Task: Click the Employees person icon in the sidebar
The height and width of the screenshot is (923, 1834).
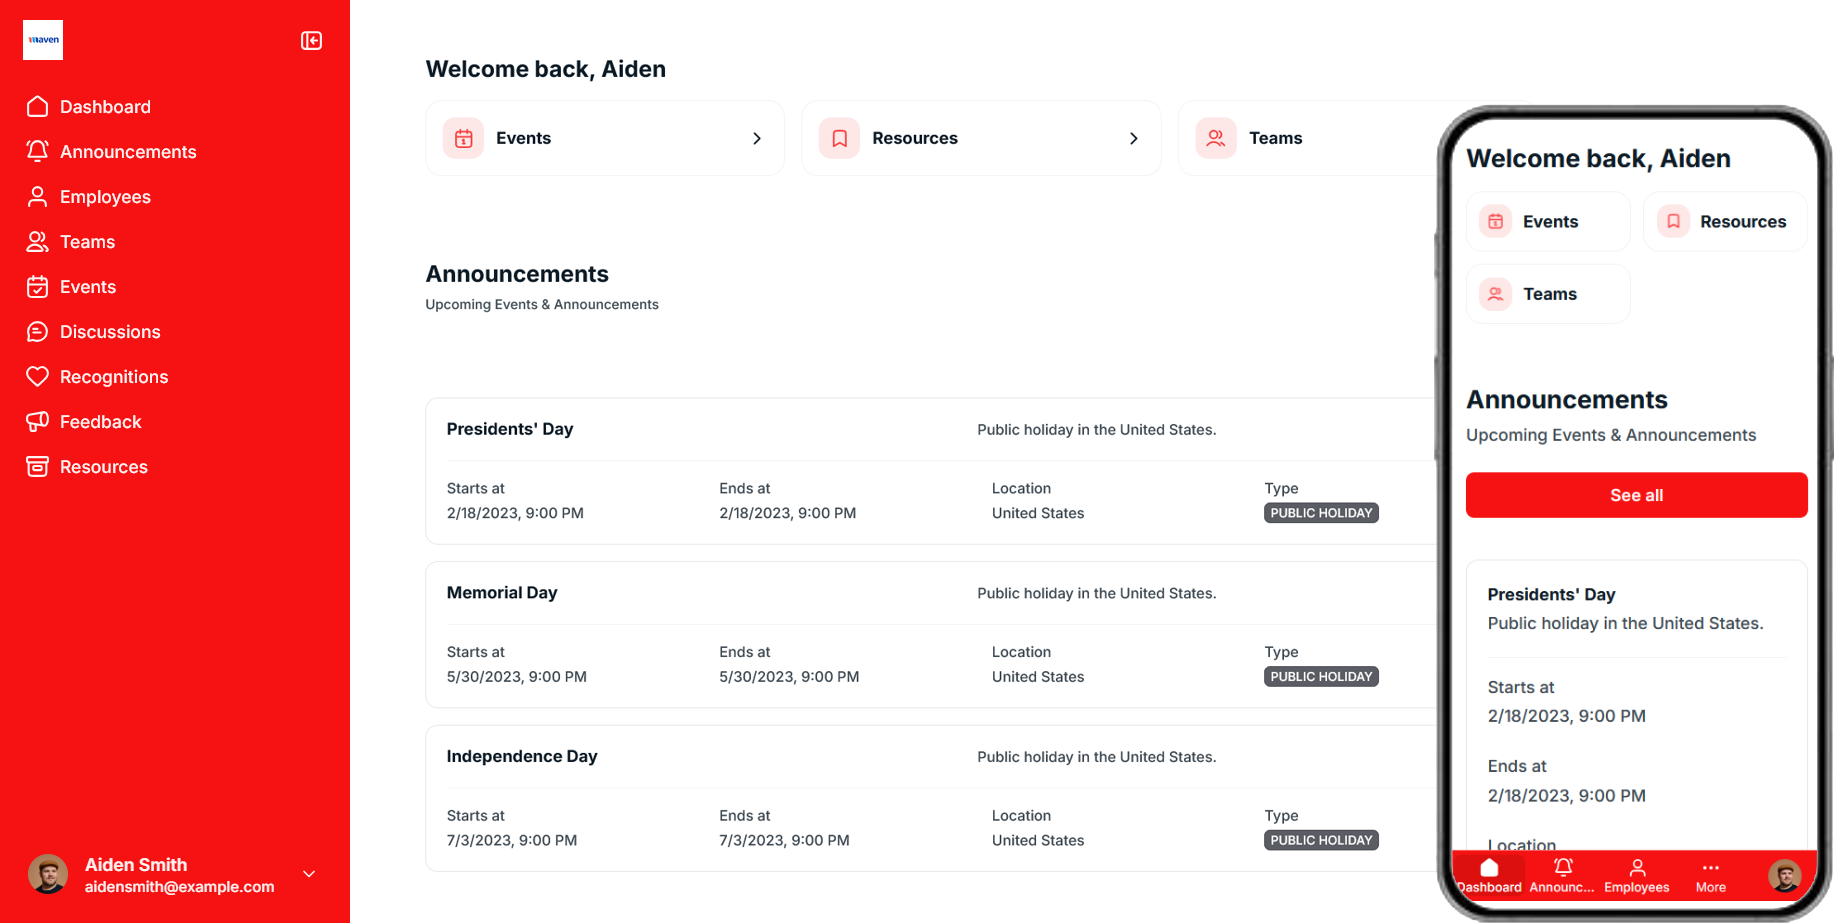Action: (37, 197)
